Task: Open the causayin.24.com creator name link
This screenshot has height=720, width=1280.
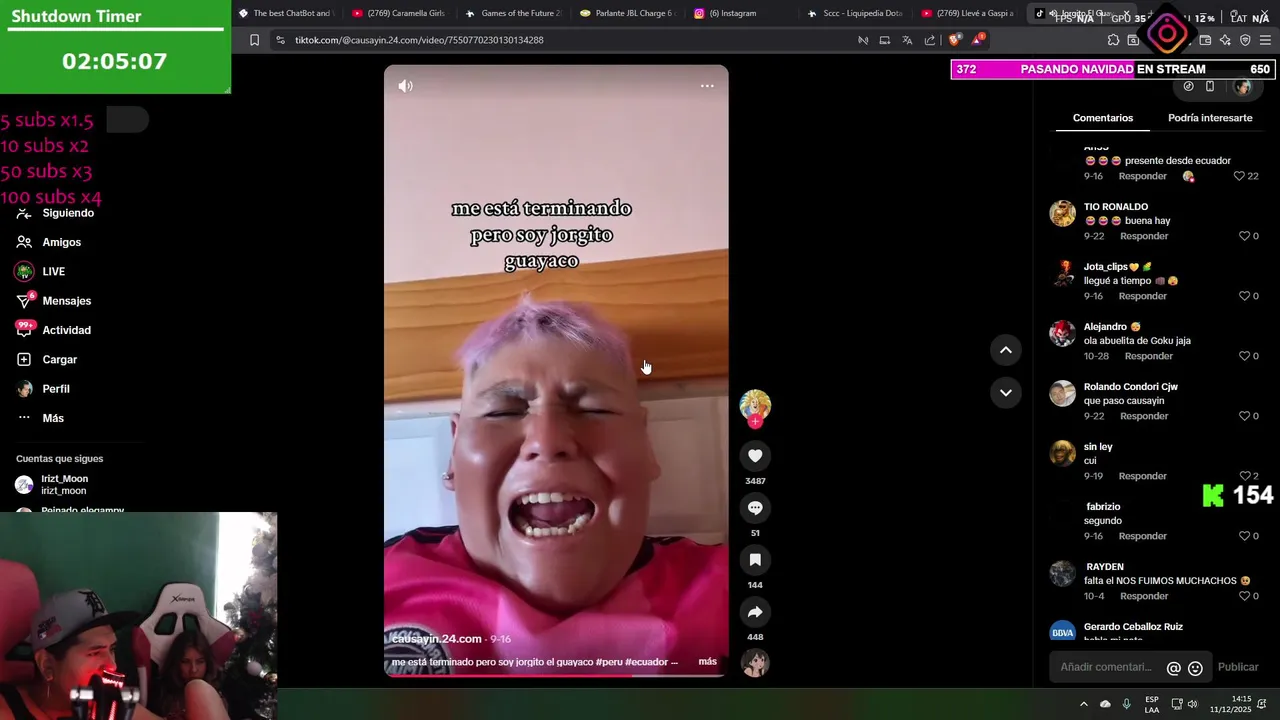Action: [437, 639]
